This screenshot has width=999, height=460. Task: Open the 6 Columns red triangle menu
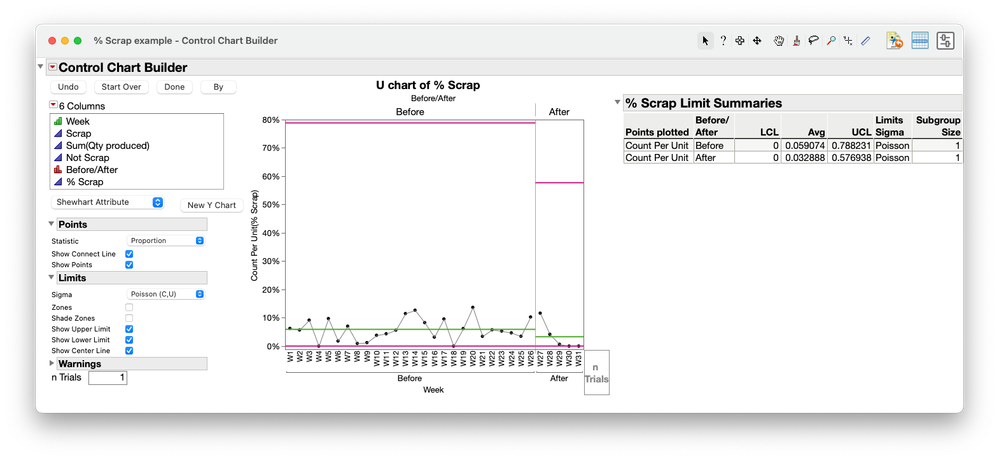(x=53, y=106)
